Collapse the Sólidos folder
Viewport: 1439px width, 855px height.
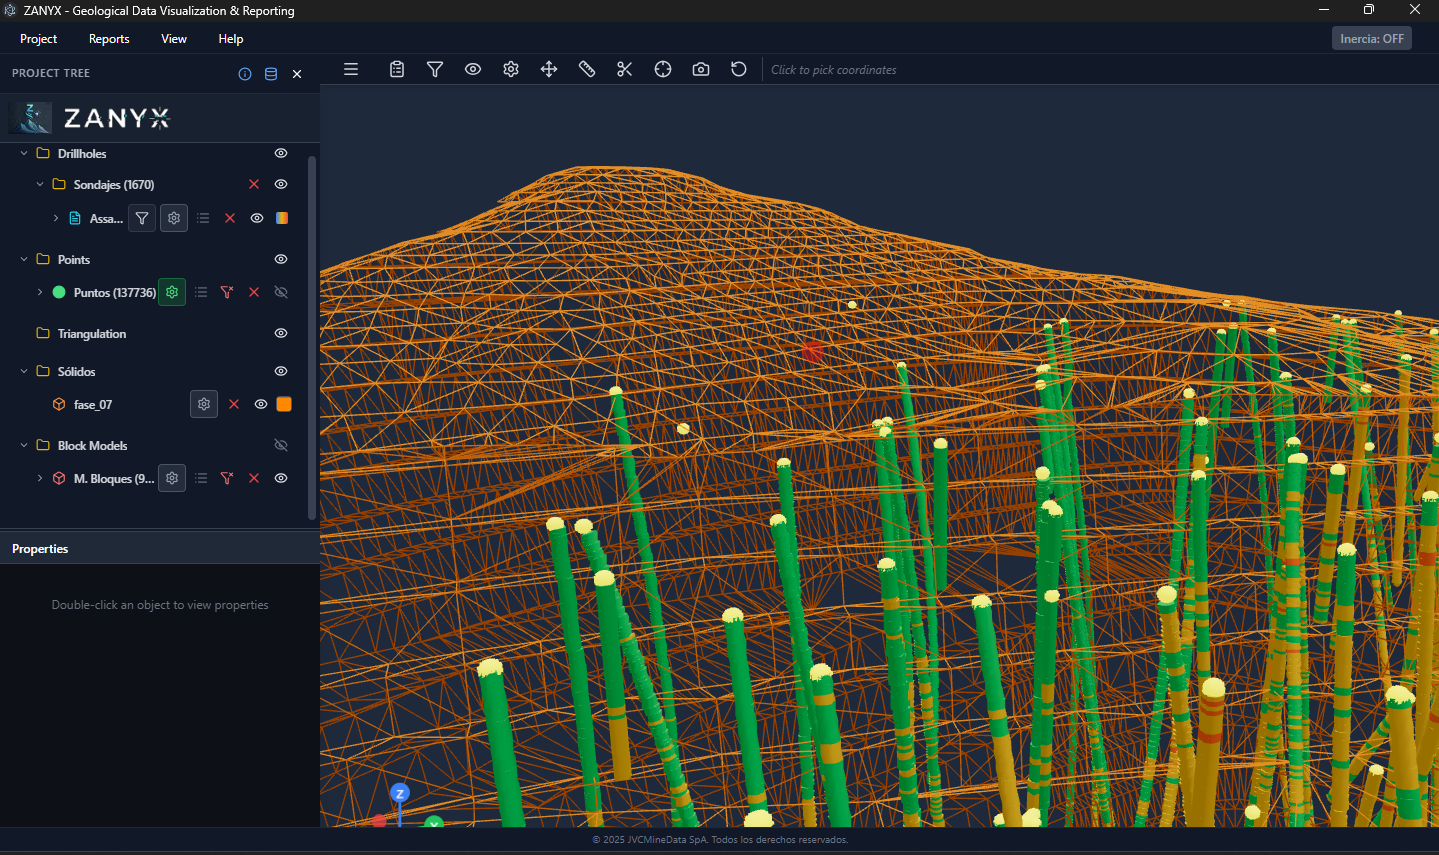[x=24, y=371]
